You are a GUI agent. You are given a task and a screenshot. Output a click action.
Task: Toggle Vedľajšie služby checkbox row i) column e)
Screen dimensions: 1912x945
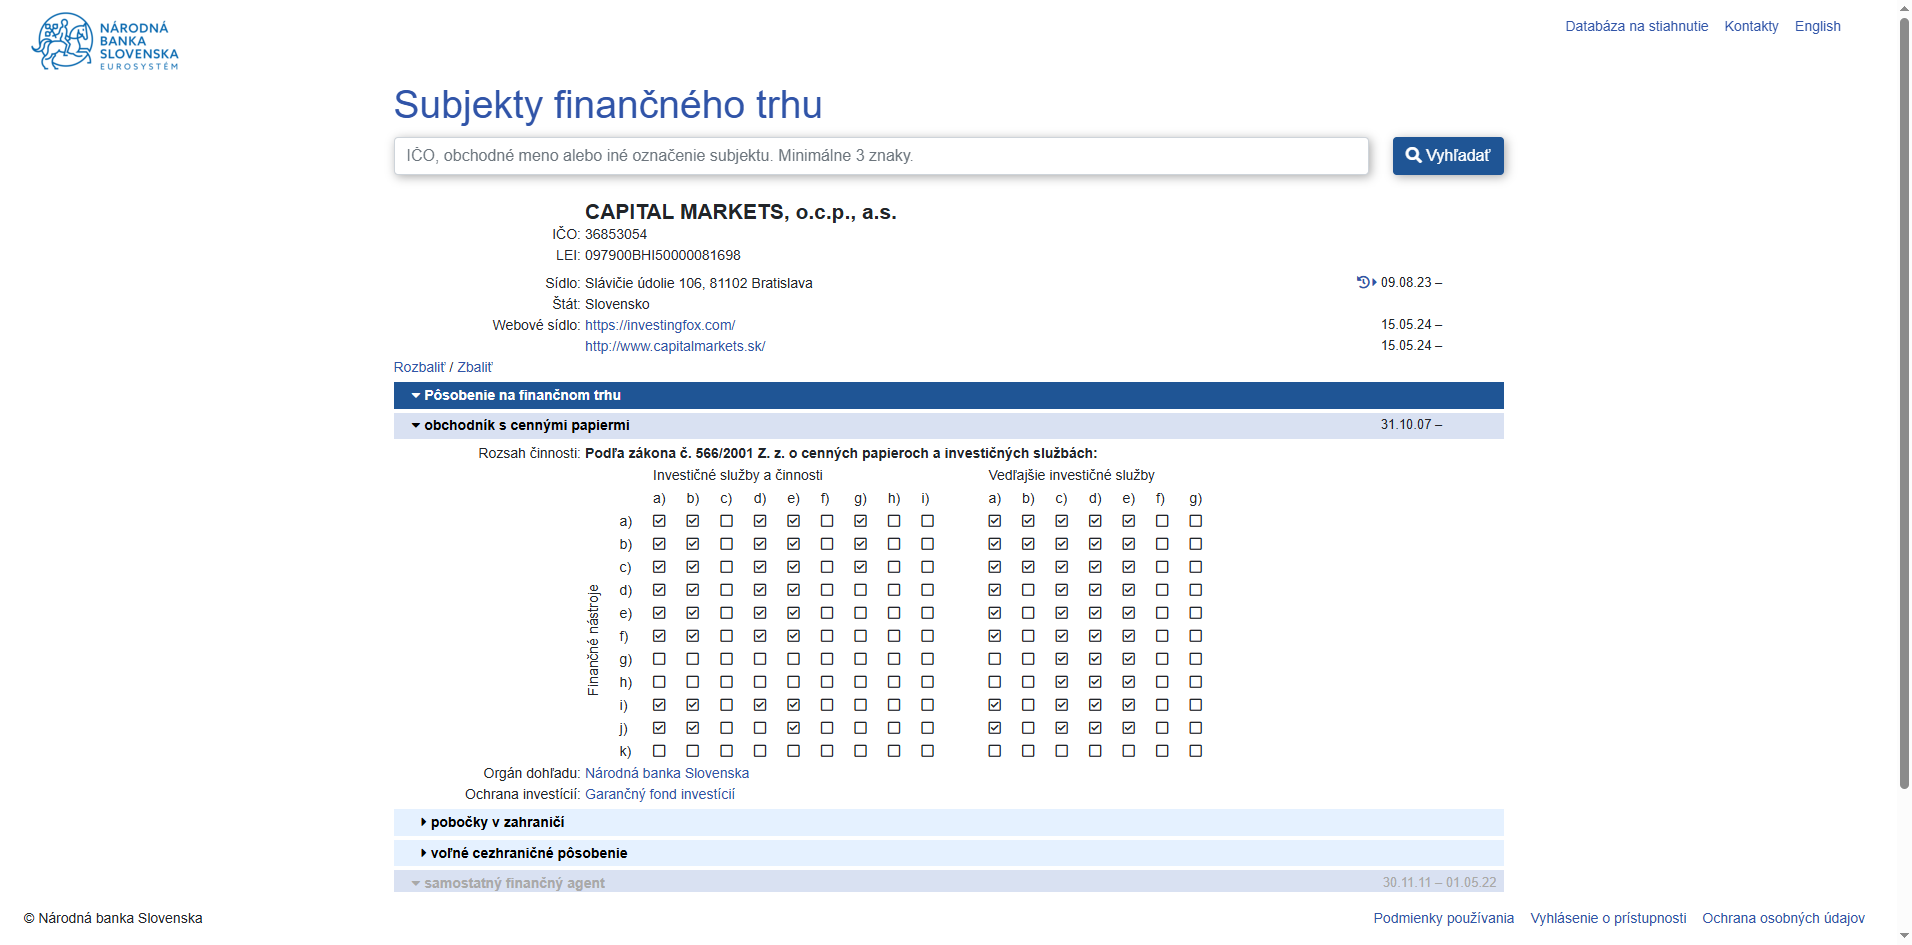(x=1128, y=705)
